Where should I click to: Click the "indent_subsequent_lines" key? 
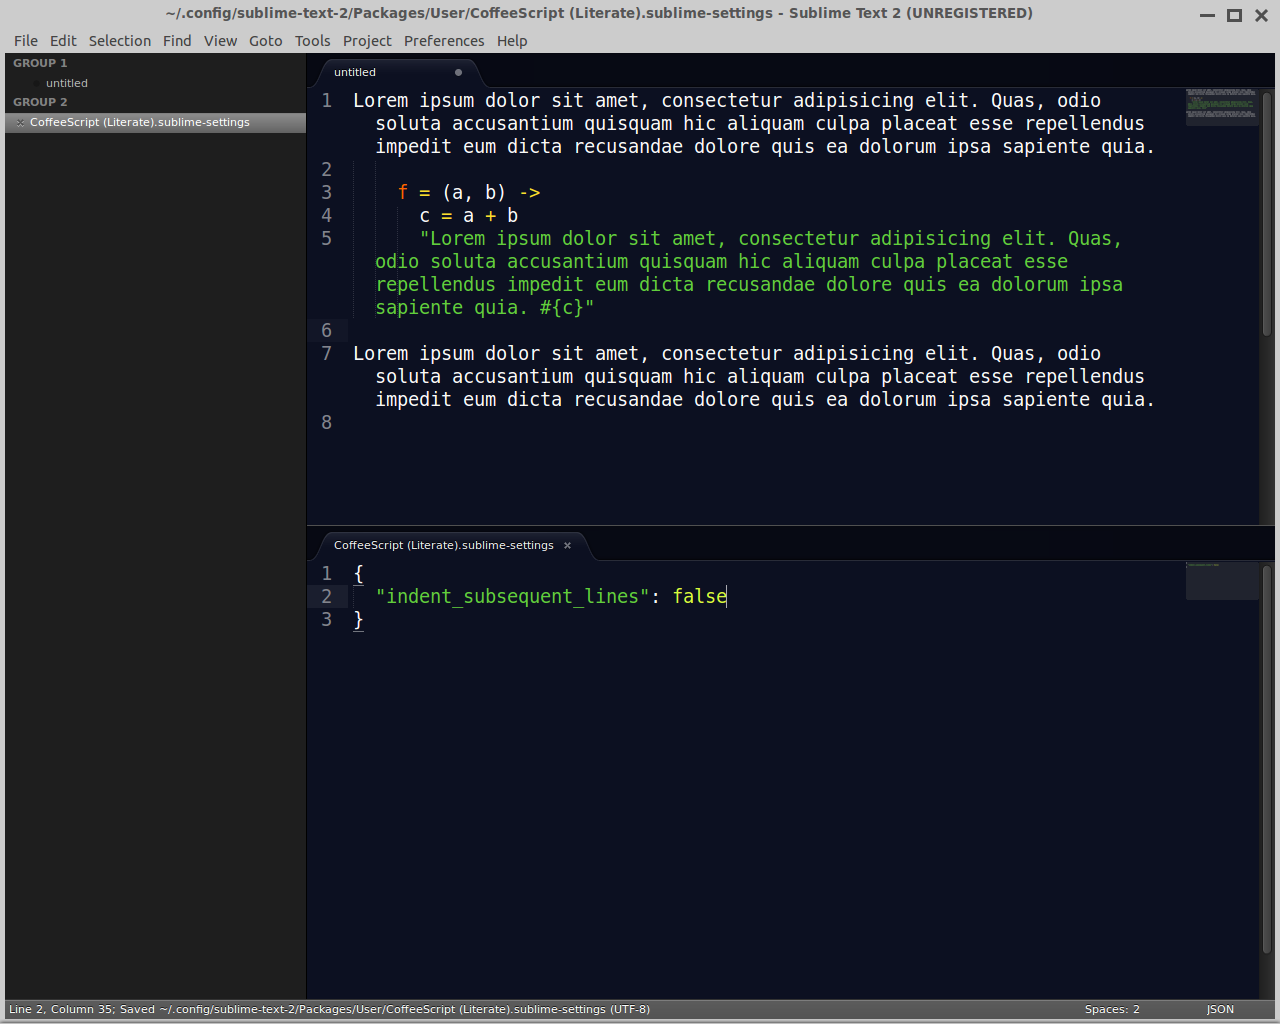point(512,597)
